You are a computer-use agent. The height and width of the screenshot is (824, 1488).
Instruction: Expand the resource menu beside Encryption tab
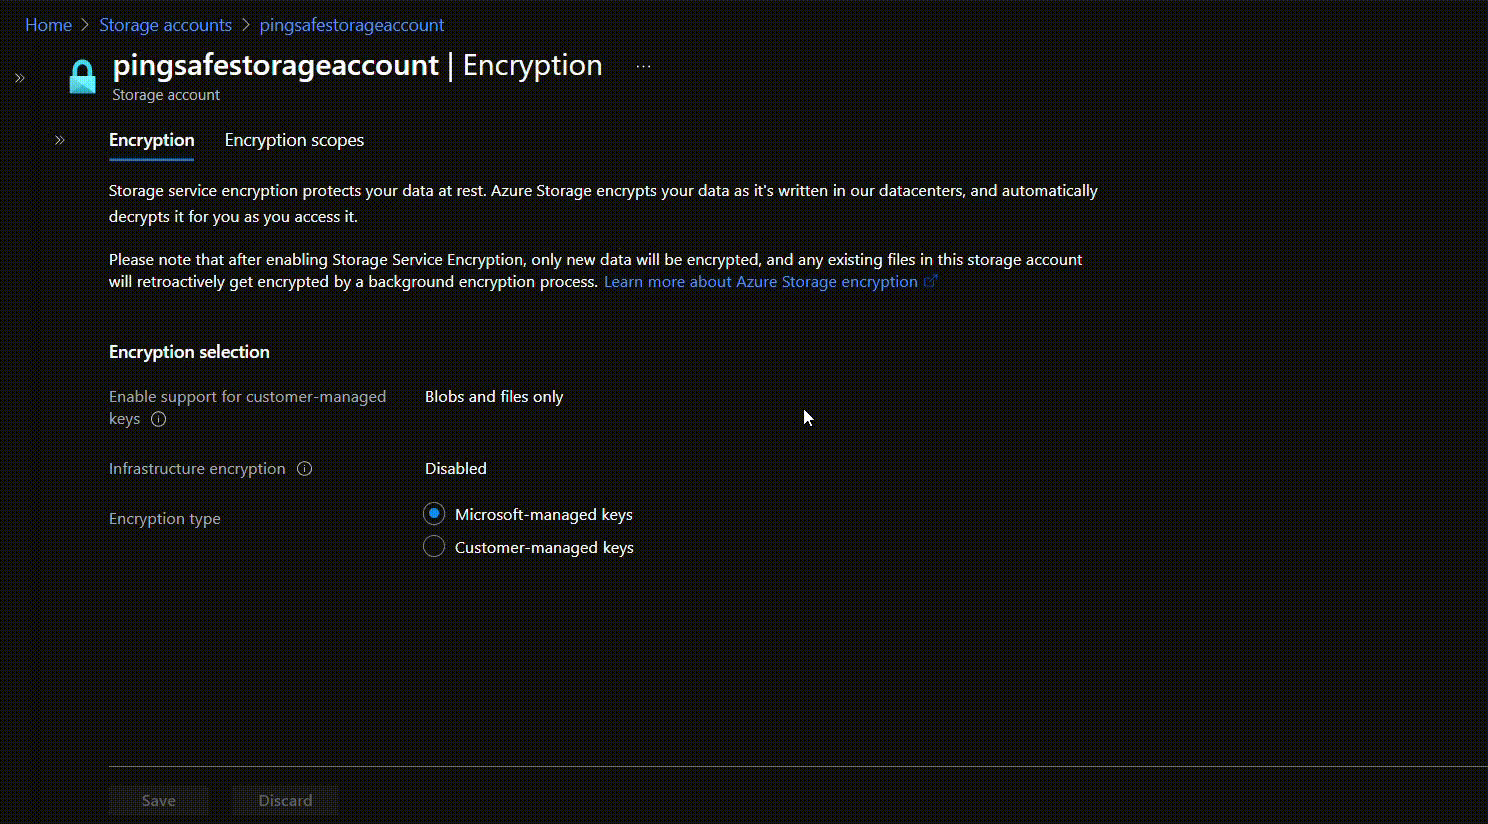click(60, 140)
